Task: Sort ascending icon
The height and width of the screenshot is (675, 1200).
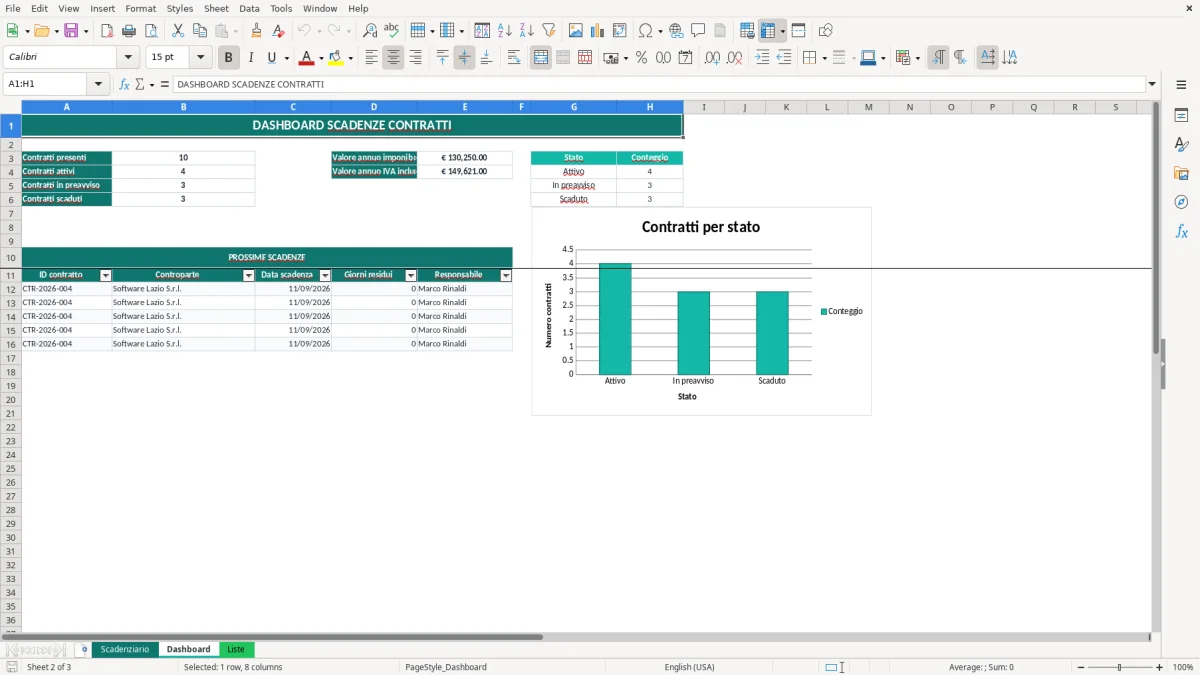Action: (x=505, y=31)
